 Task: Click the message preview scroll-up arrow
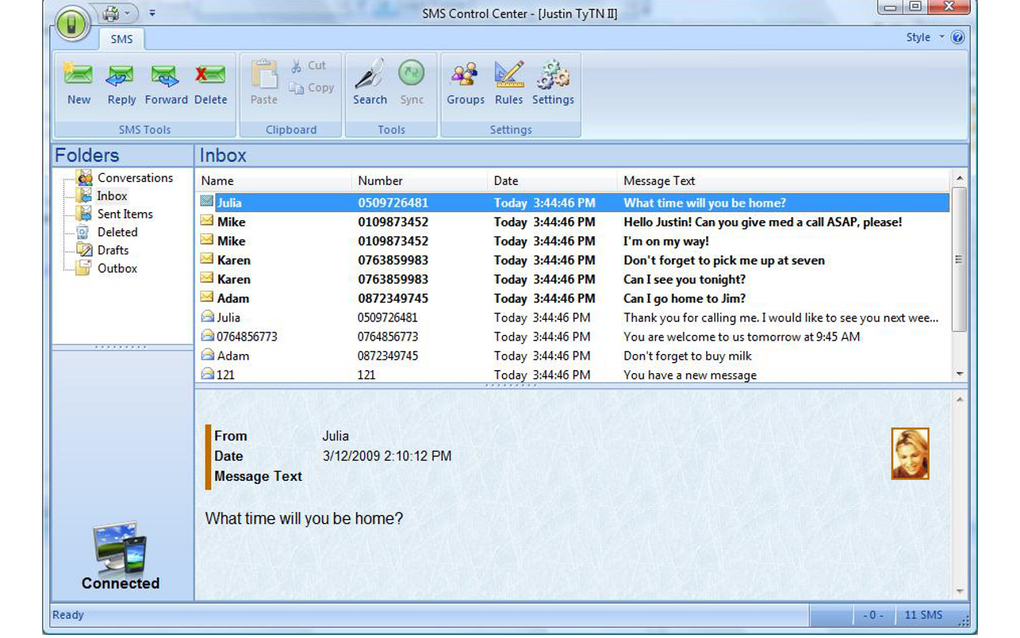pyautogui.click(x=960, y=399)
